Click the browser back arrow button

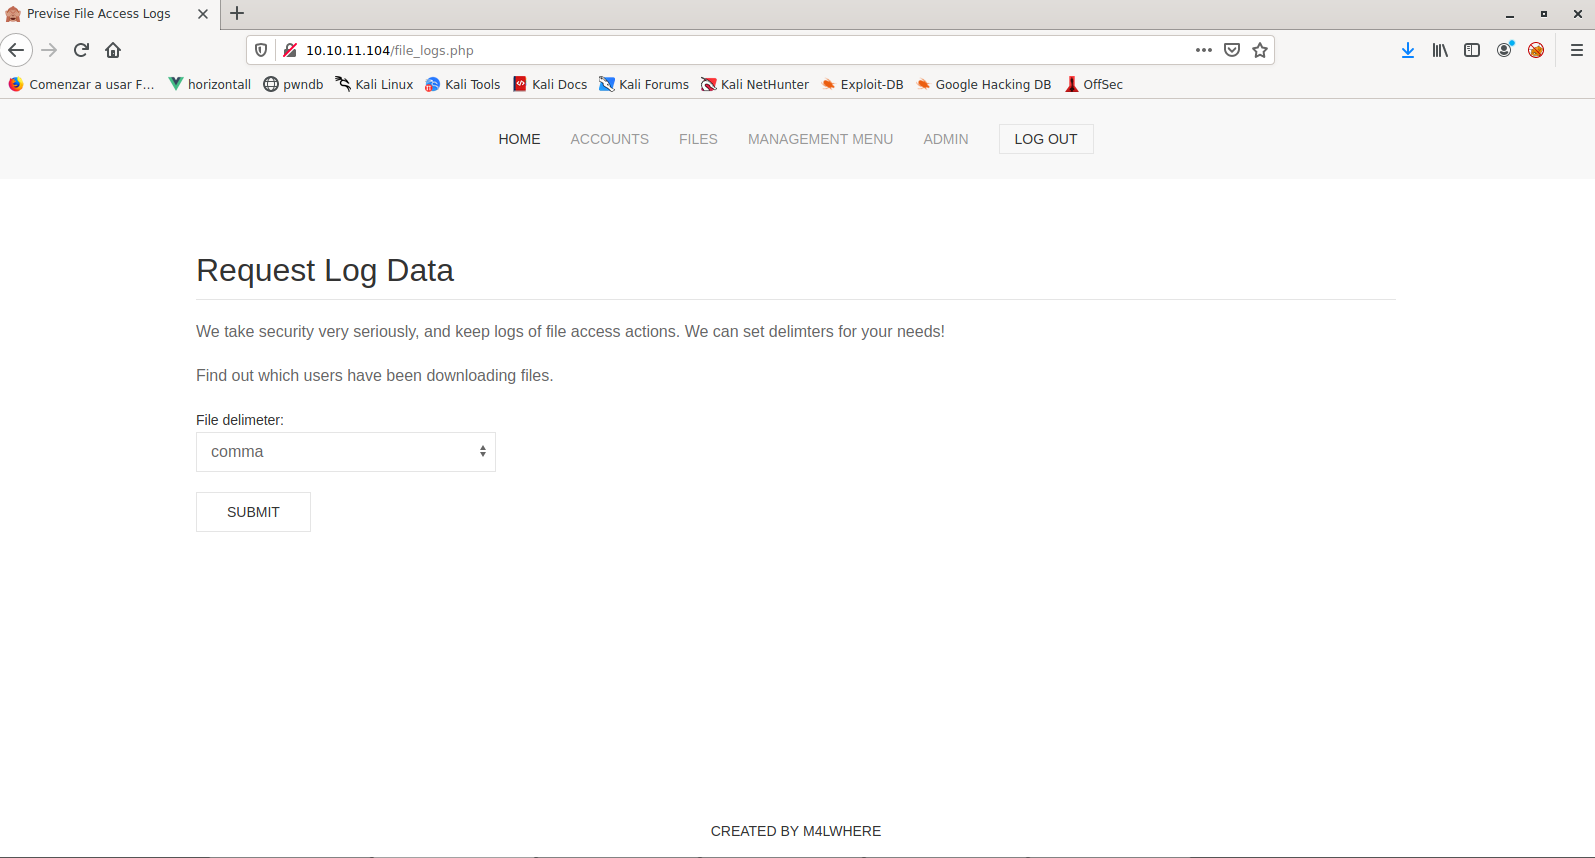point(17,50)
